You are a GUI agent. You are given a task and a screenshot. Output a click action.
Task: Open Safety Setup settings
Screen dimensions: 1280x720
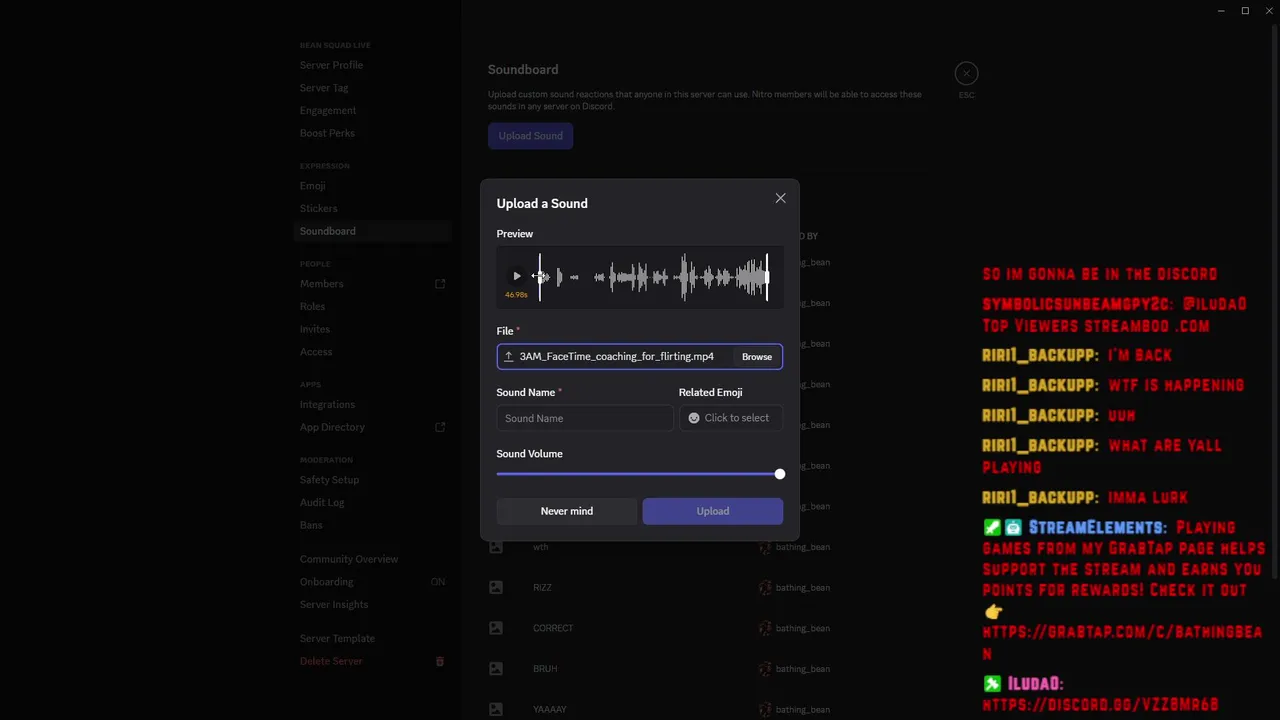click(x=329, y=480)
